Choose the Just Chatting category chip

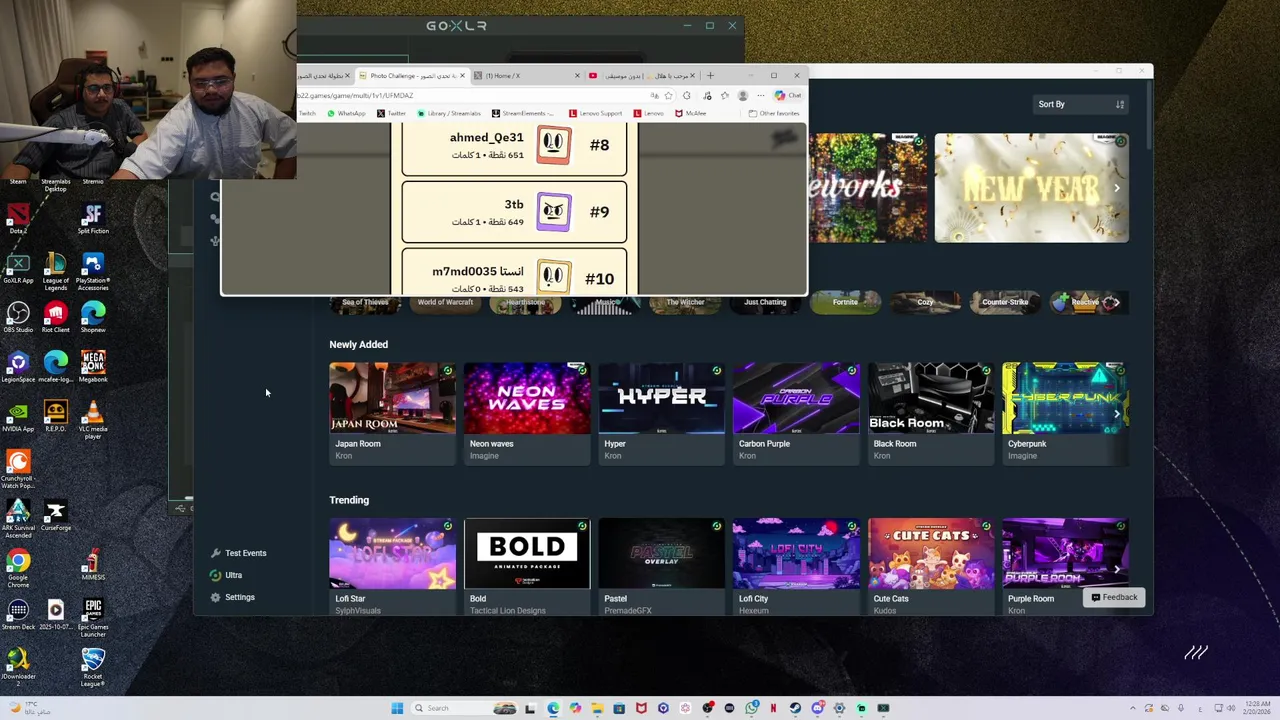(x=765, y=302)
